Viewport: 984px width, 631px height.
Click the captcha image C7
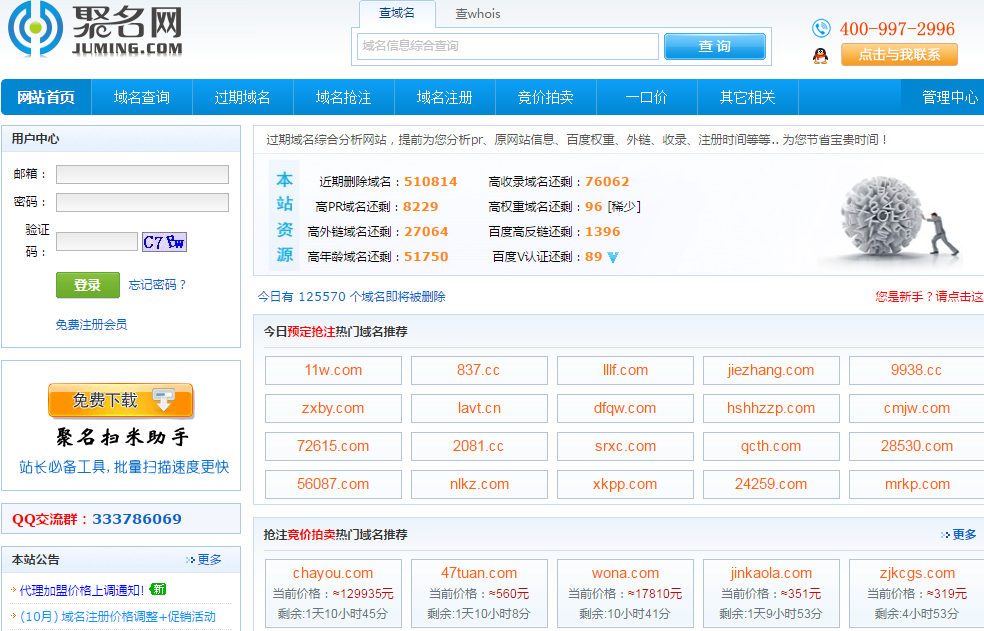[164, 242]
